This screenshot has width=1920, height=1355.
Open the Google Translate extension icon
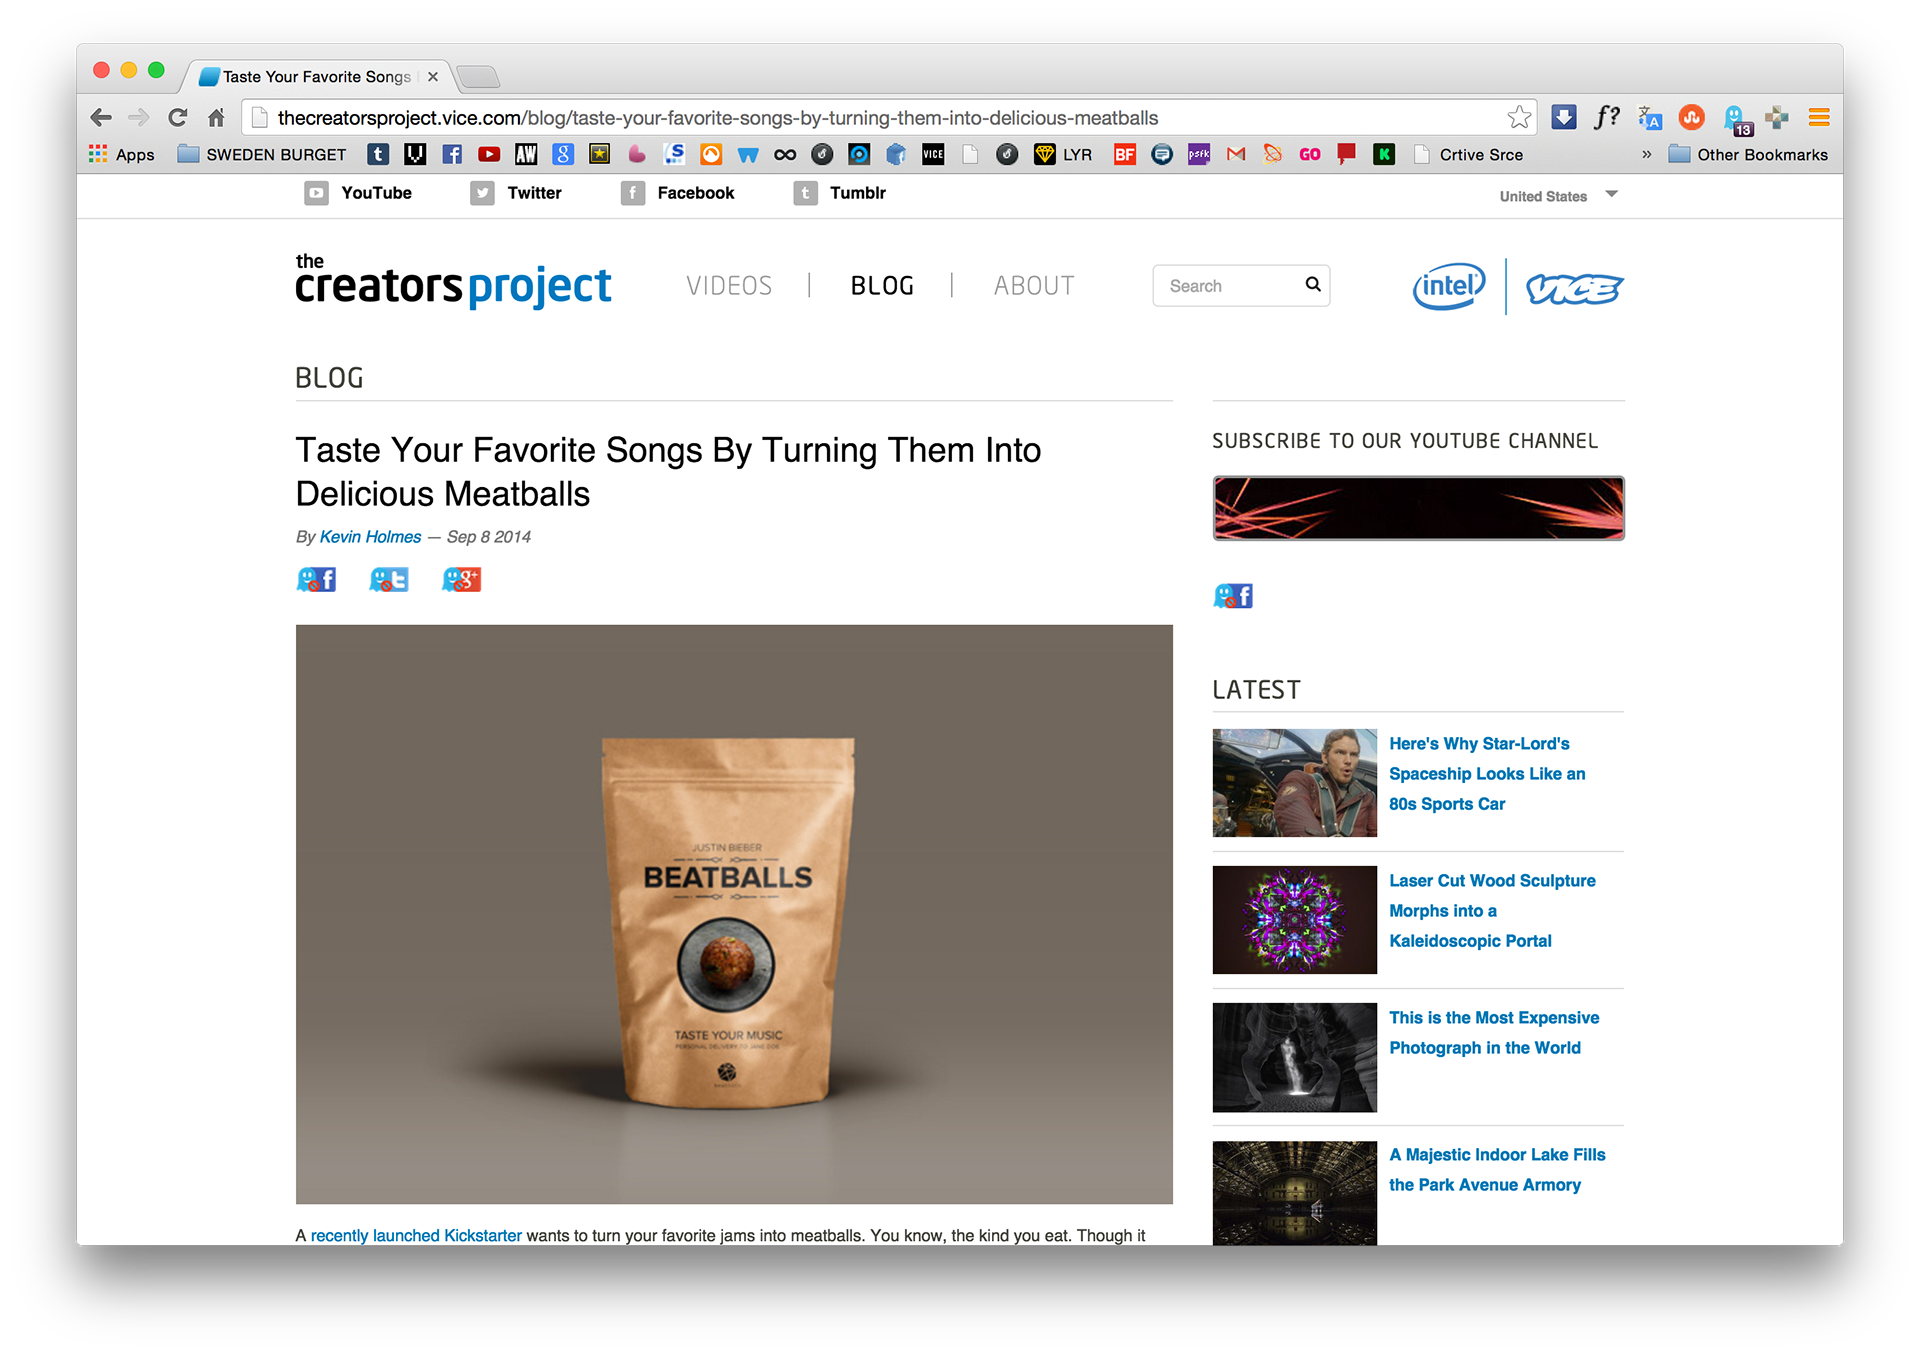point(1650,118)
